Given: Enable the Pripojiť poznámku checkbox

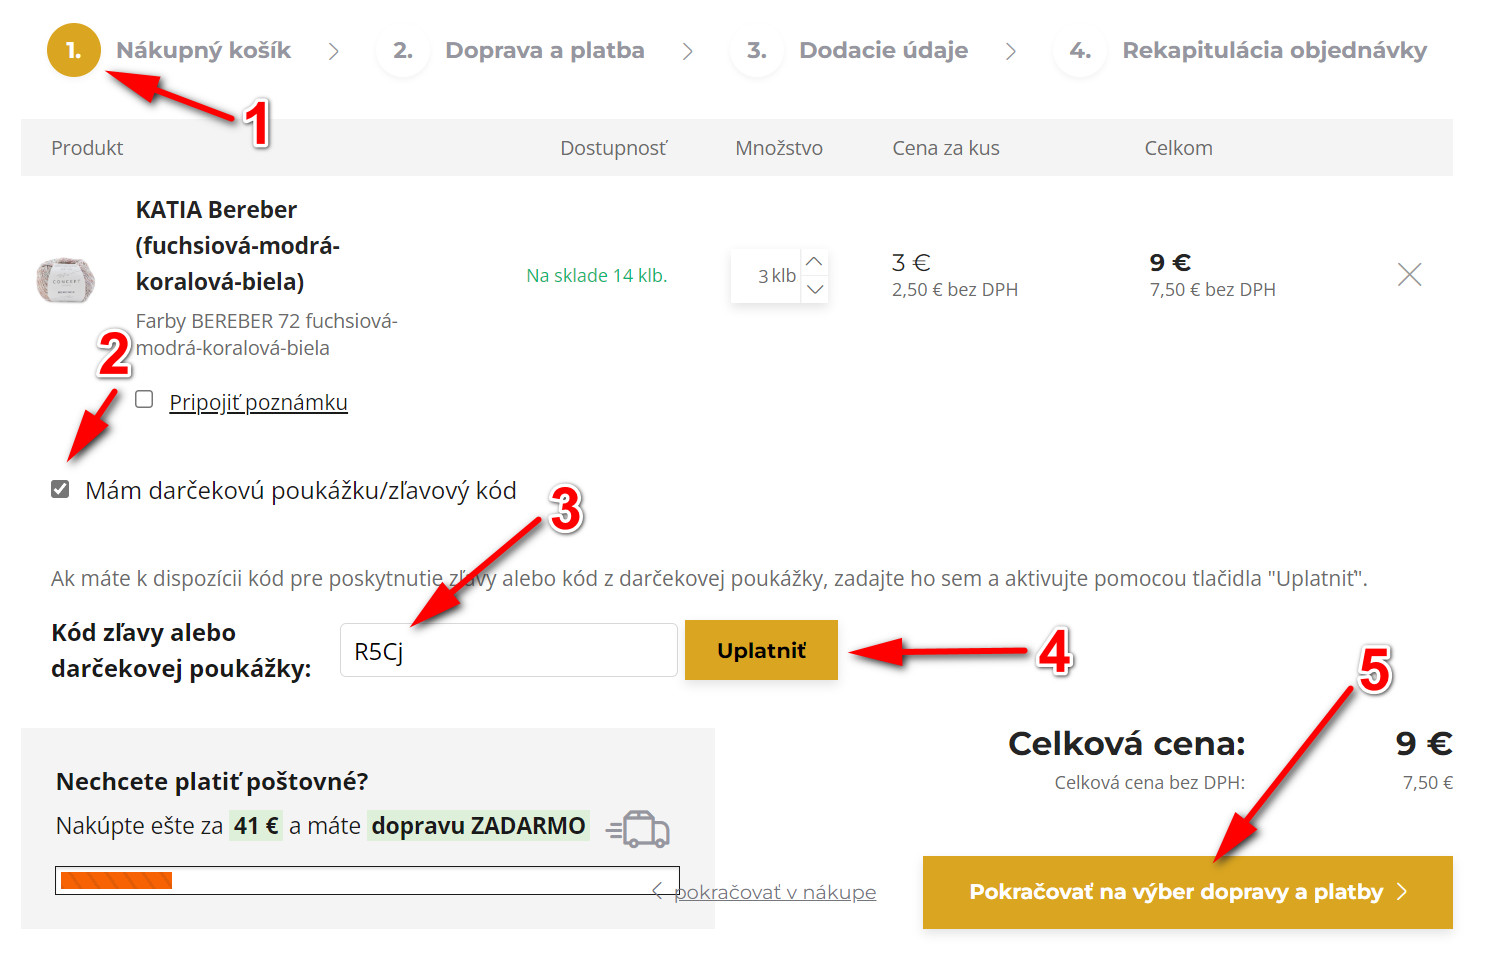Looking at the screenshot, I should click(x=145, y=400).
